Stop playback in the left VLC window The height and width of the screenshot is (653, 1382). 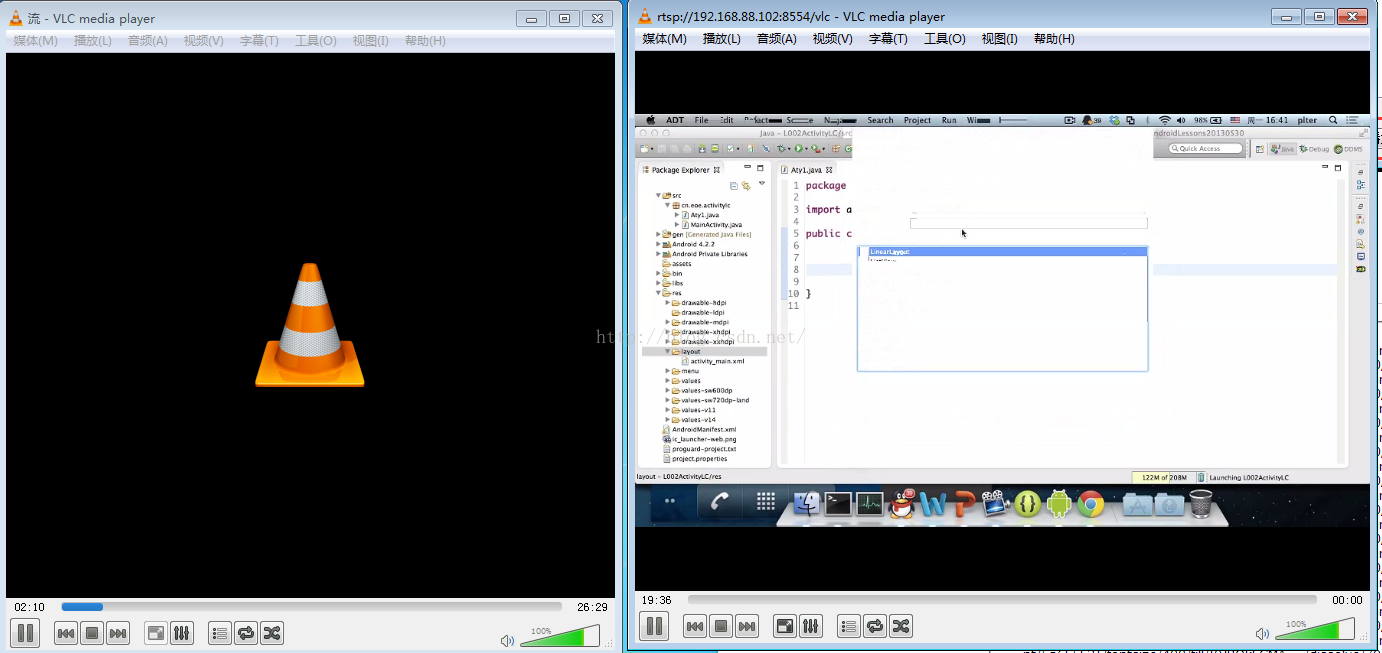(92, 633)
